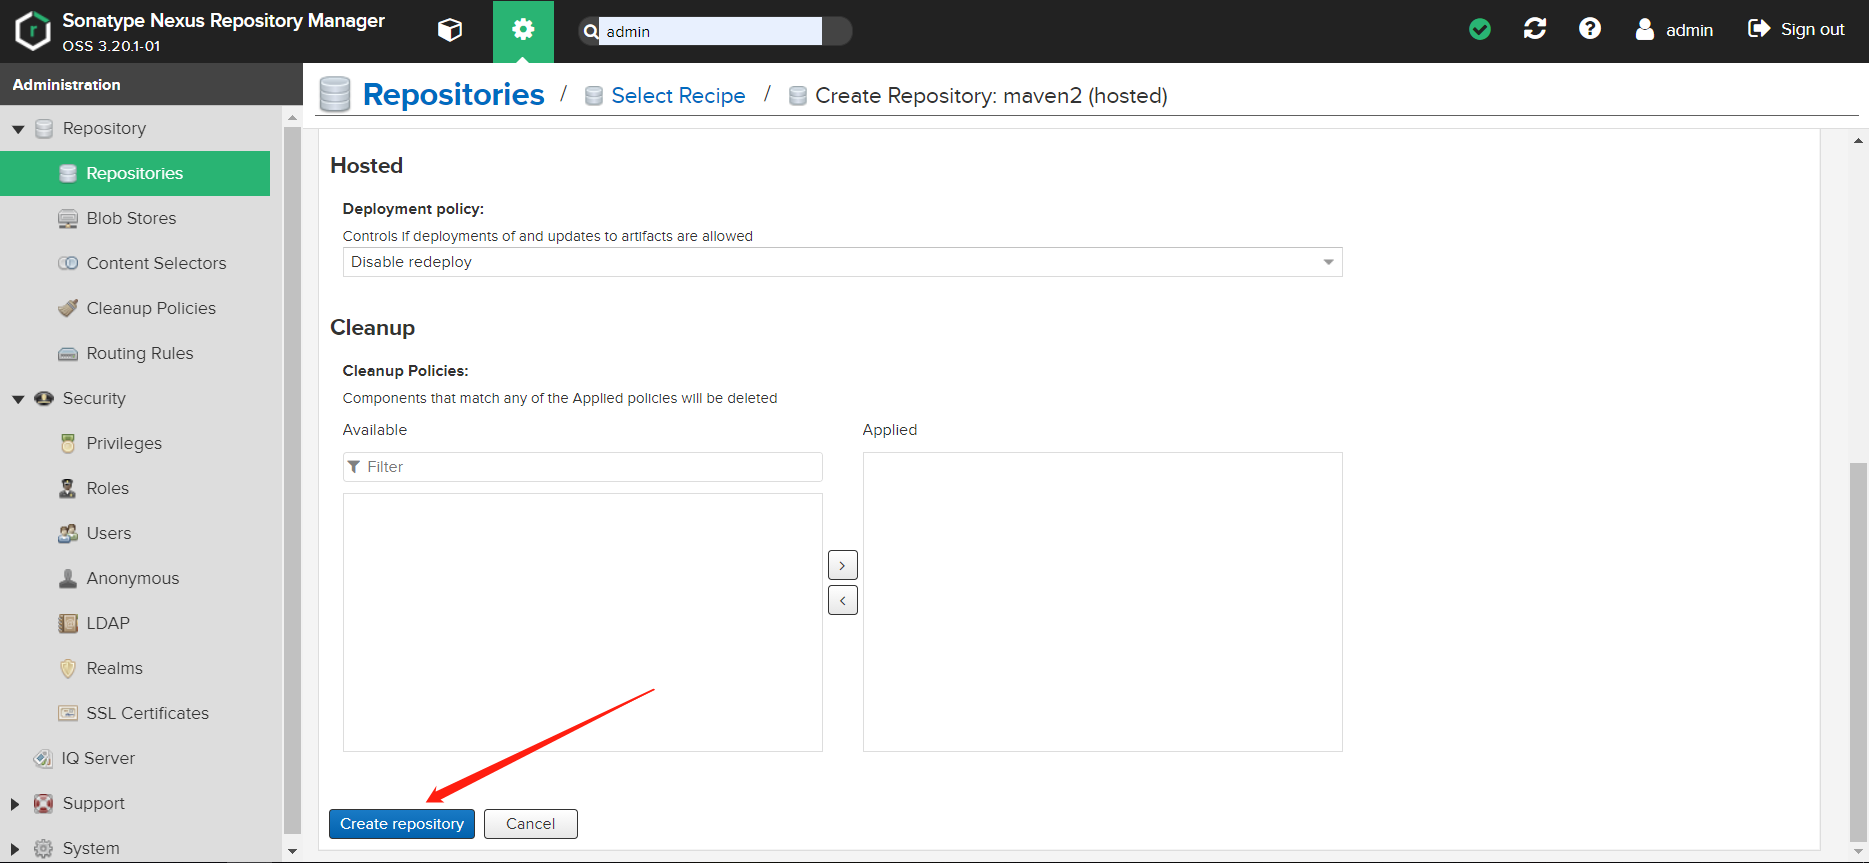Click the Privileges medal icon

[x=68, y=443]
